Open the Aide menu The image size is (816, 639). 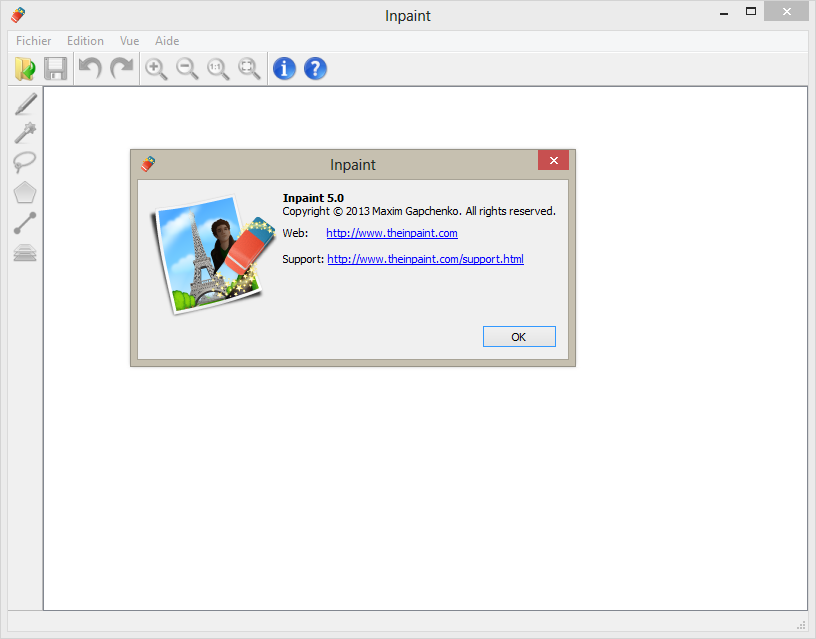[x=167, y=41]
